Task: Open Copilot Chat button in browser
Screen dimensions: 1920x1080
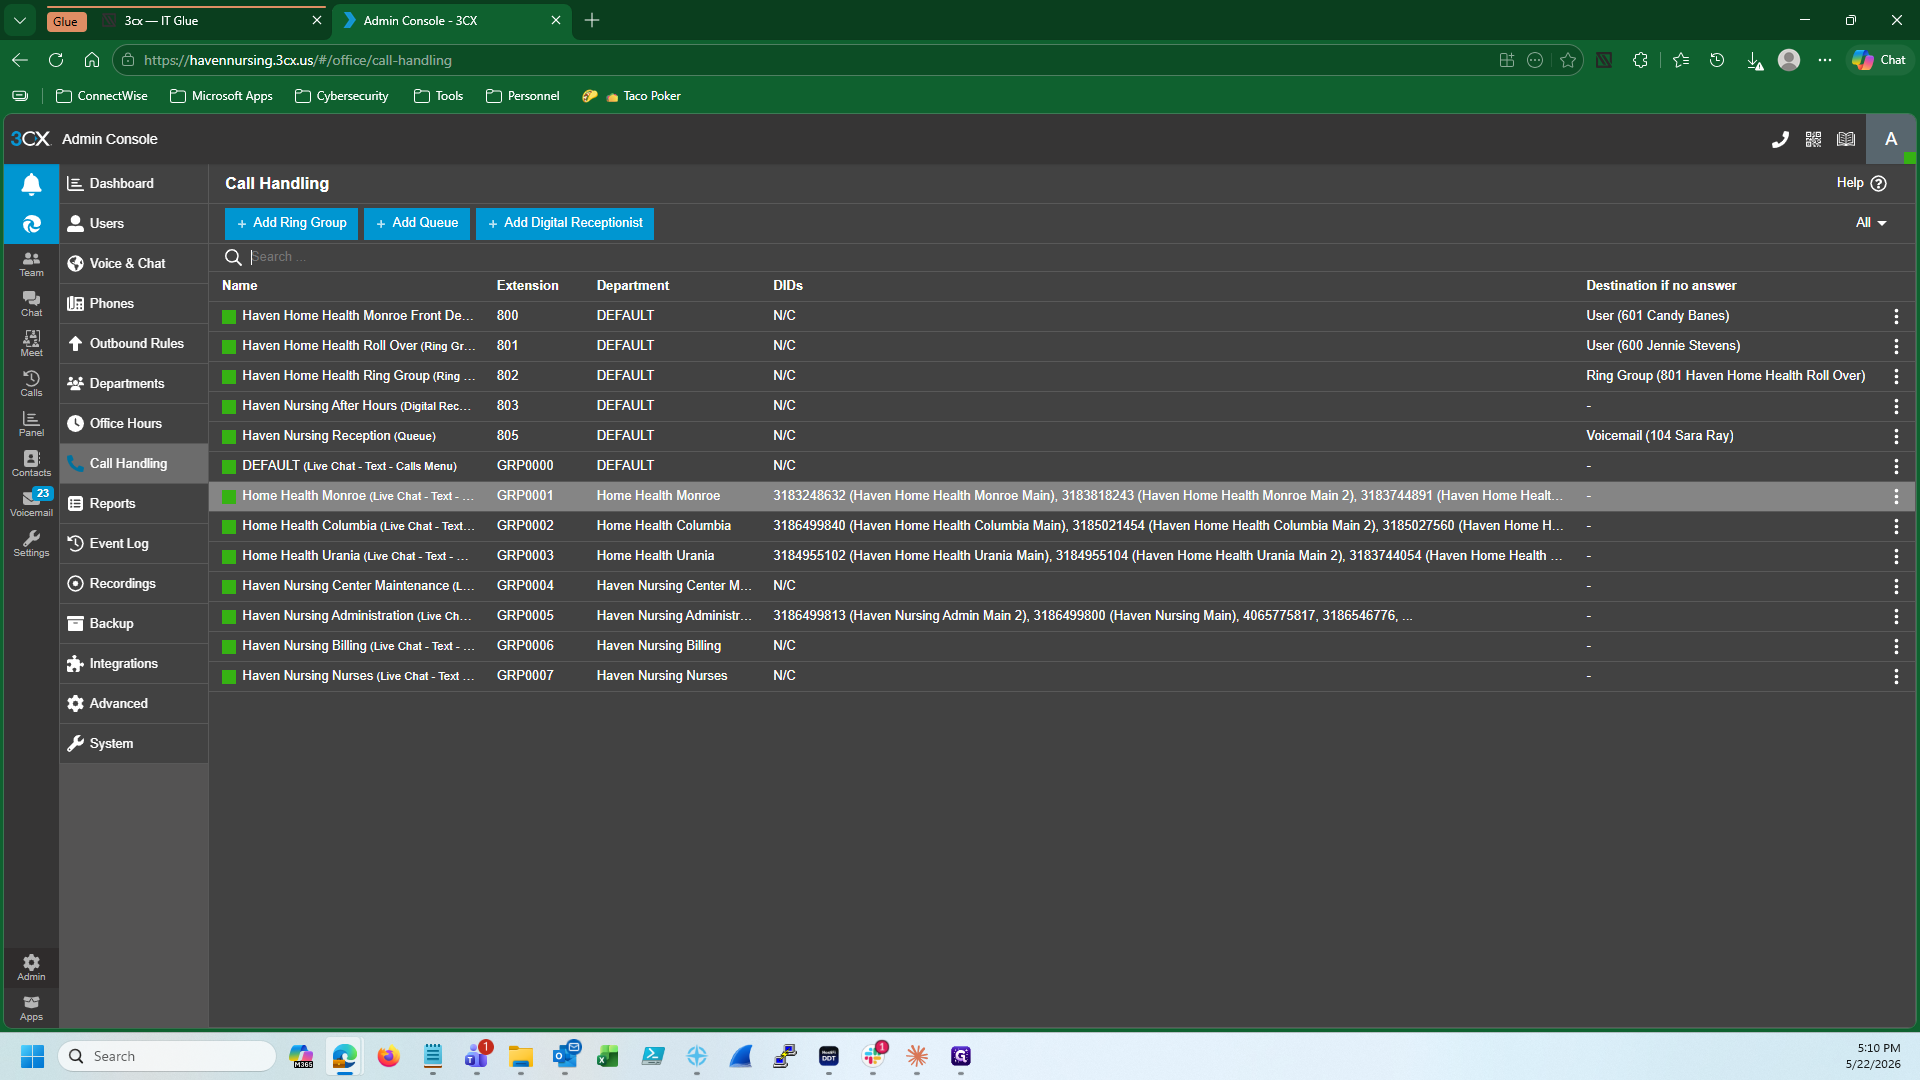Action: 1879,60
